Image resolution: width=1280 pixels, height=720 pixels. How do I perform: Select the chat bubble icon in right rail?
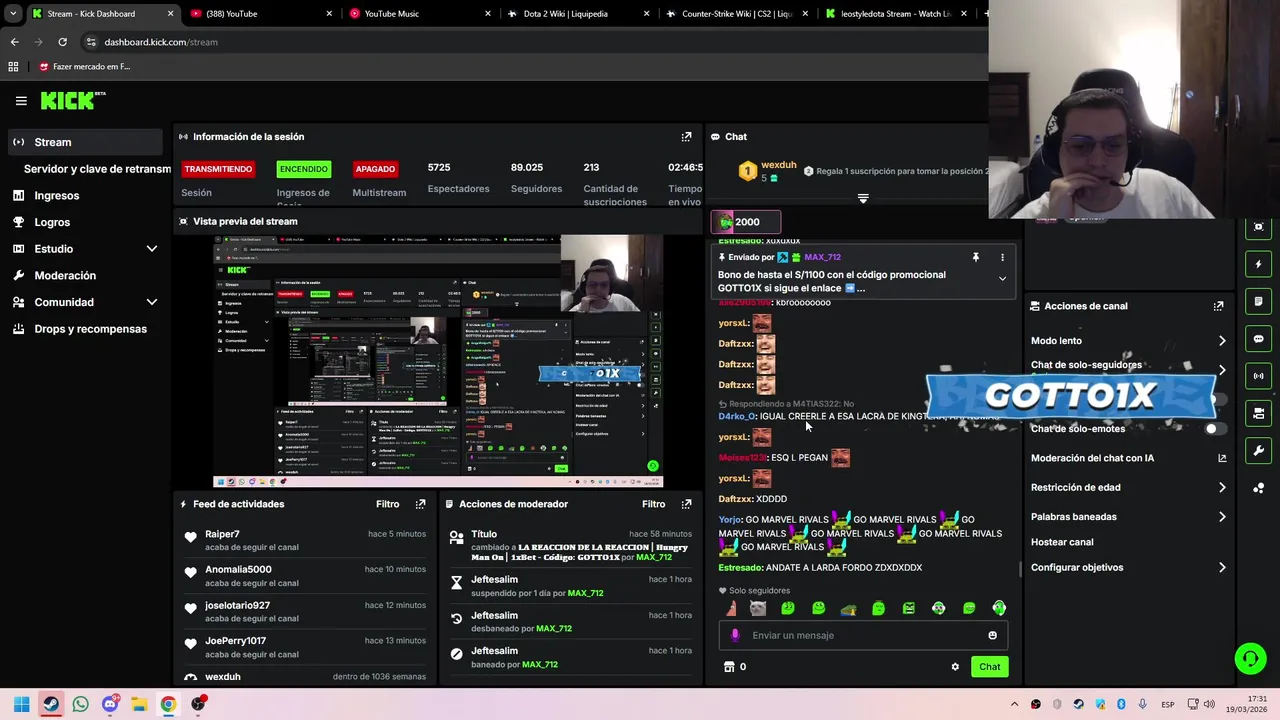click(x=1258, y=339)
